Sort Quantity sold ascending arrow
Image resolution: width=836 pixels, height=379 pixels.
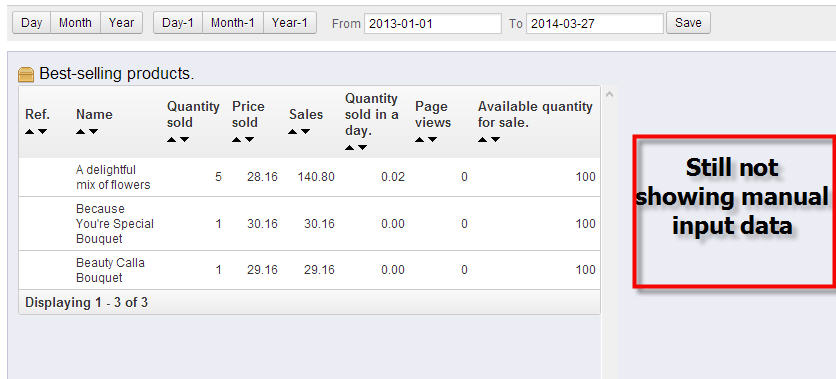click(x=172, y=140)
